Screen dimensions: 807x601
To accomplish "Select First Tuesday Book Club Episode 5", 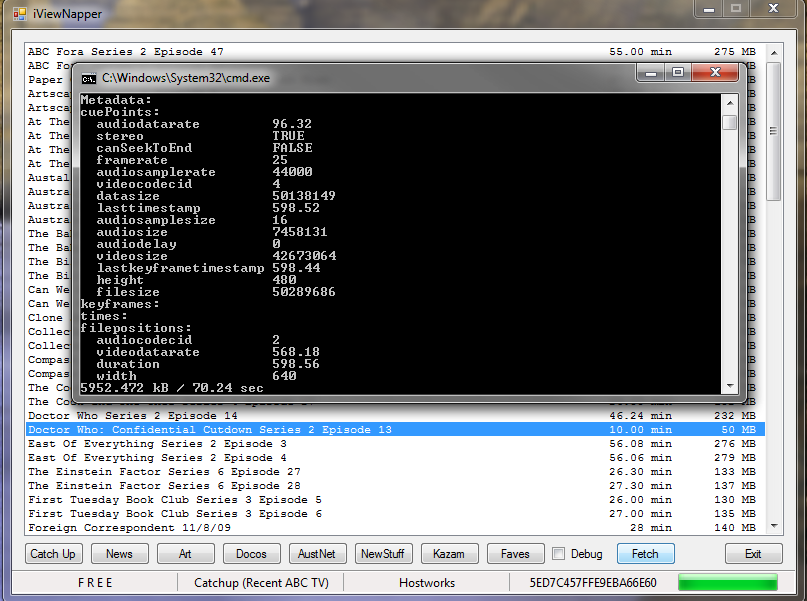I will pyautogui.click(x=395, y=500).
